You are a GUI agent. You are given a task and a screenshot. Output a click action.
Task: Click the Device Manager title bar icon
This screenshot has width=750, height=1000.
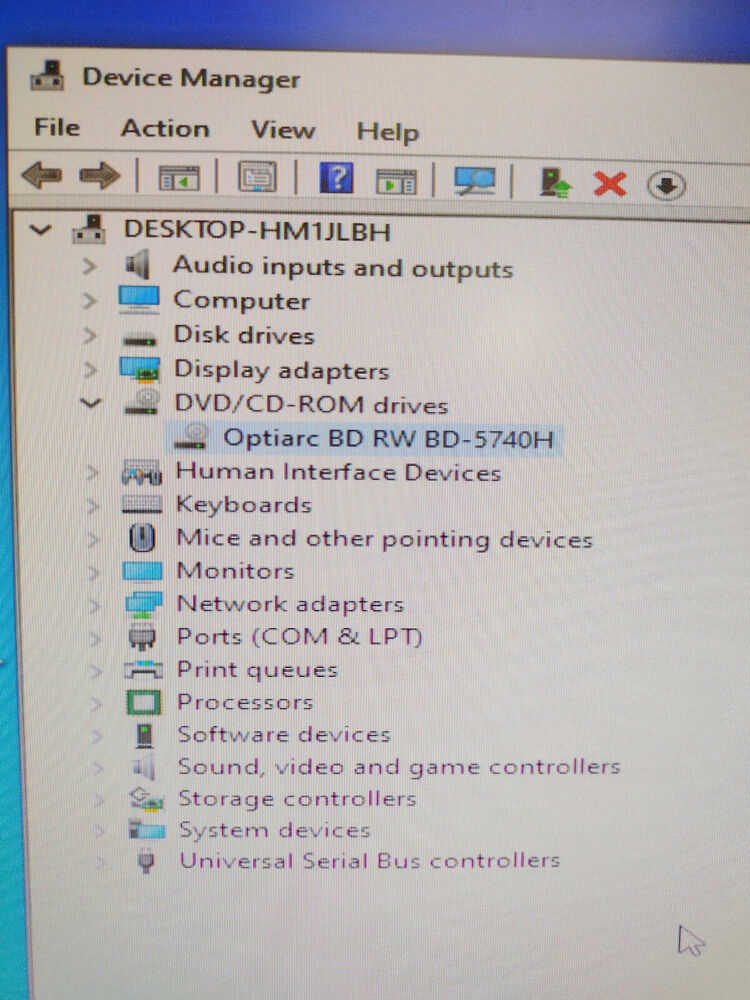point(47,77)
